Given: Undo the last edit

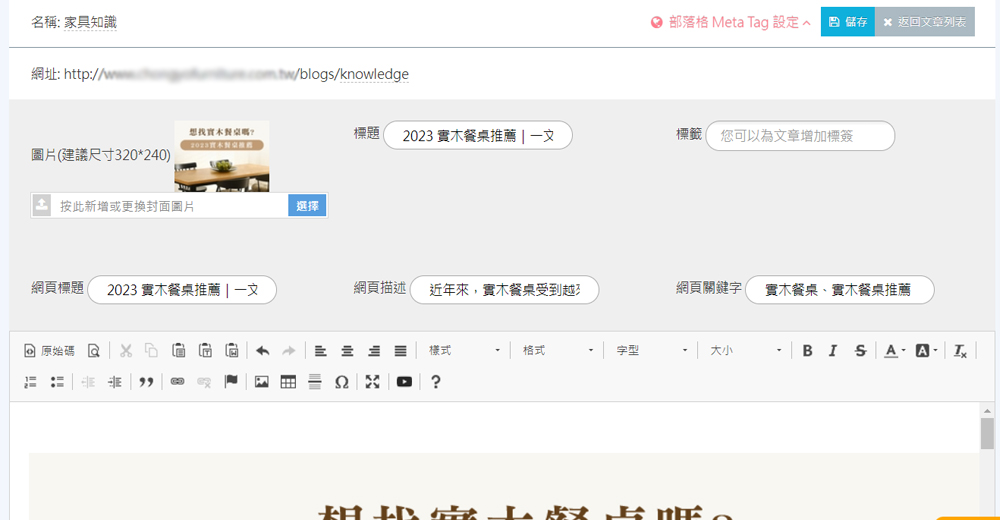Looking at the screenshot, I should point(262,351).
